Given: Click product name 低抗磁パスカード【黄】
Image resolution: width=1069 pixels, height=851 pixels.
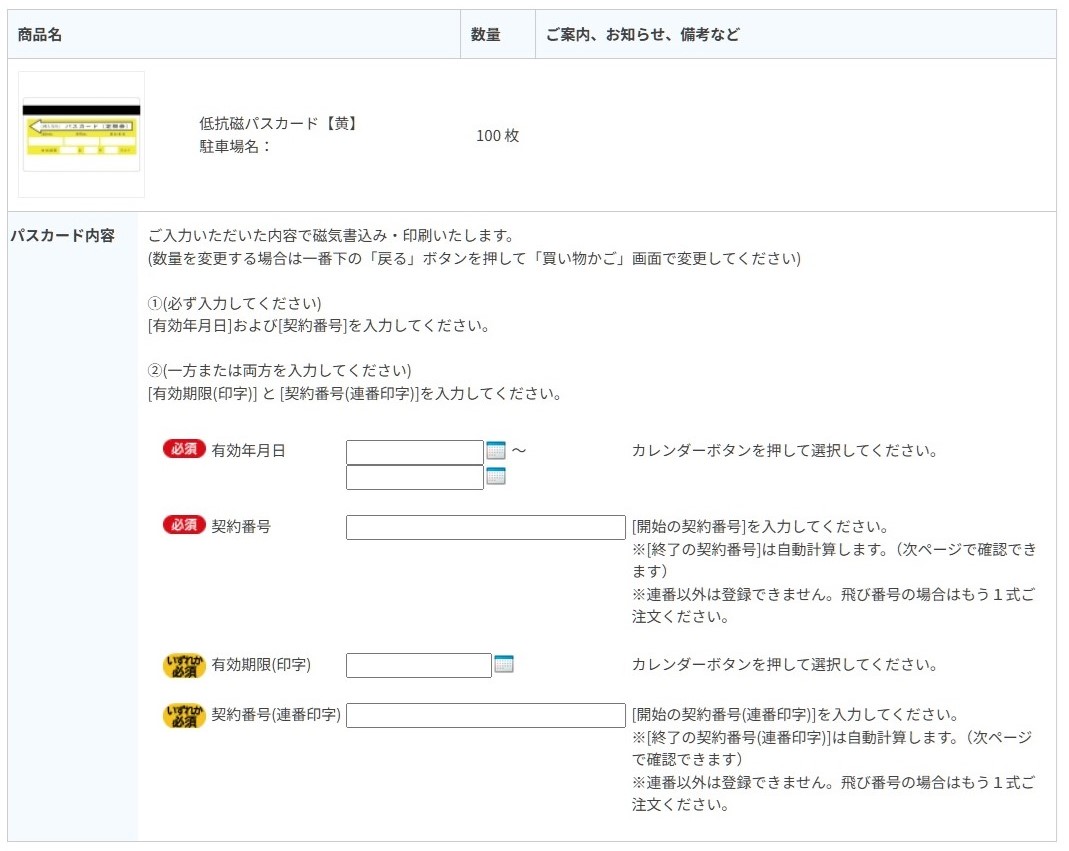Looking at the screenshot, I should (278, 124).
